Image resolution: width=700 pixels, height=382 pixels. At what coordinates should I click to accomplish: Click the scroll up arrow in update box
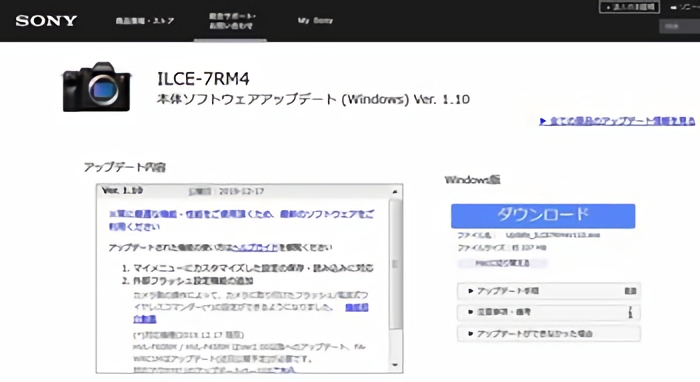tap(395, 192)
